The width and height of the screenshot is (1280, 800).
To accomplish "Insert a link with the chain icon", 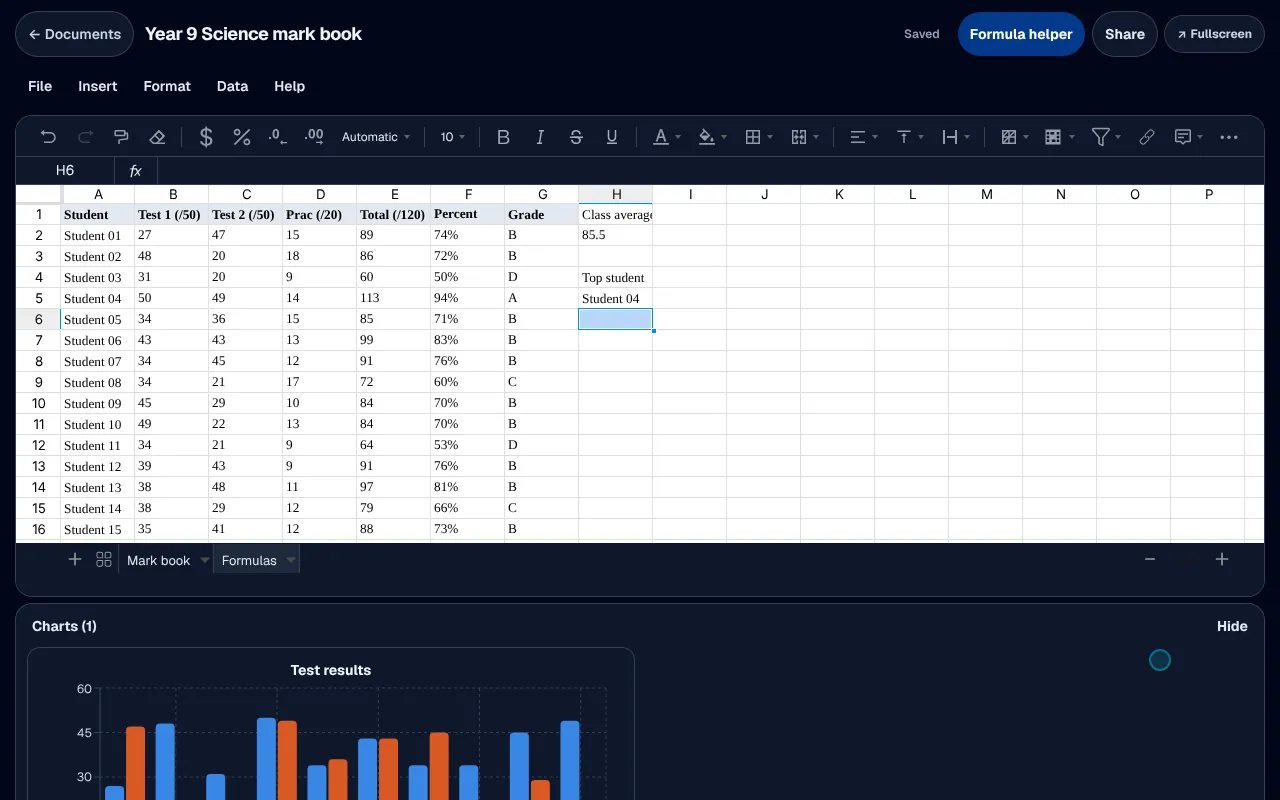I will [1147, 137].
